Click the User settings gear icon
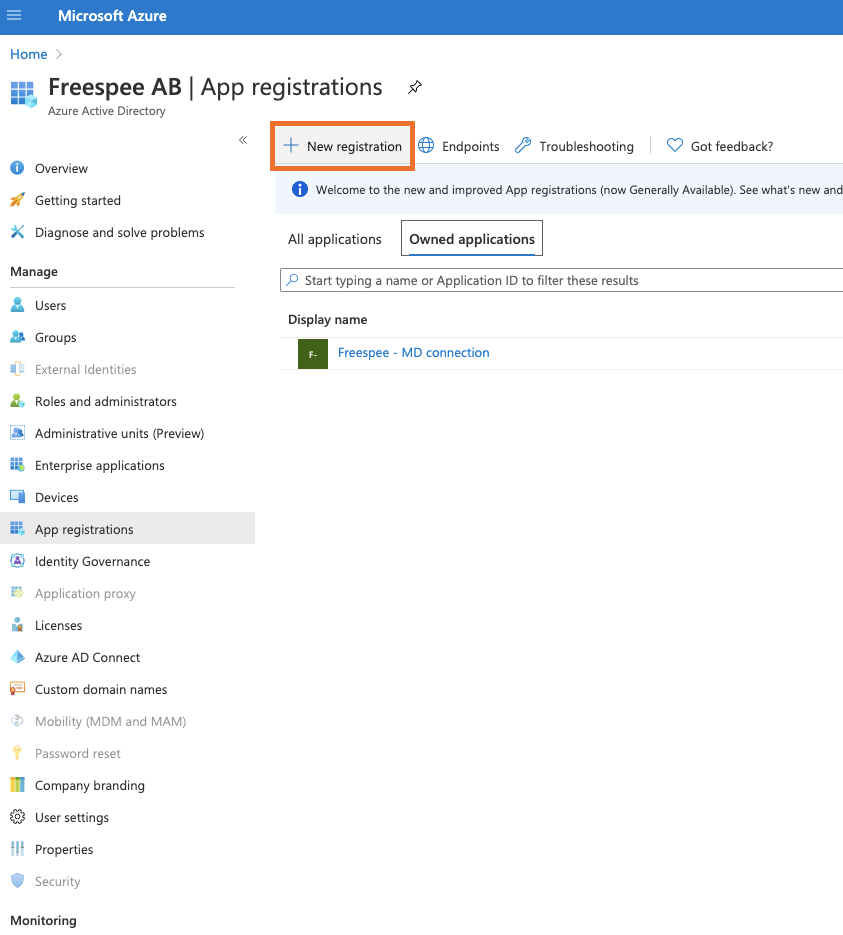Image resolution: width=843 pixels, height=935 pixels. (17, 817)
